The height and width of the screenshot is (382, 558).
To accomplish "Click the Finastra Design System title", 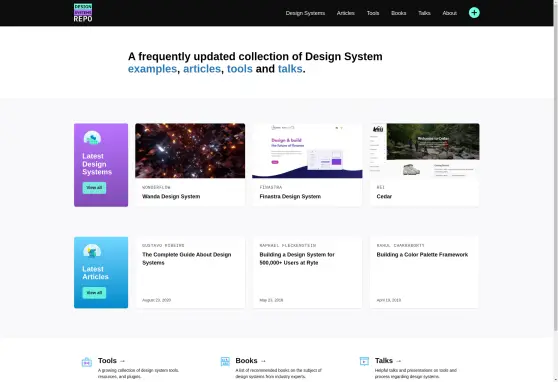I will tap(290, 197).
